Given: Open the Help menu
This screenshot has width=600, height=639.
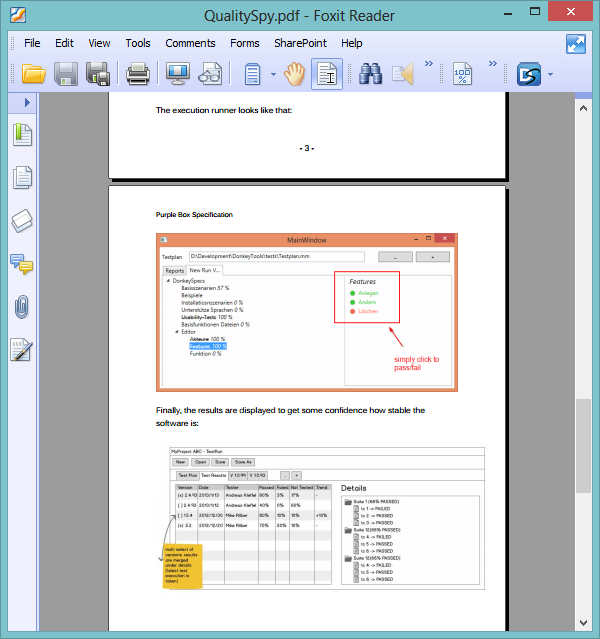Looking at the screenshot, I should pyautogui.click(x=352, y=43).
